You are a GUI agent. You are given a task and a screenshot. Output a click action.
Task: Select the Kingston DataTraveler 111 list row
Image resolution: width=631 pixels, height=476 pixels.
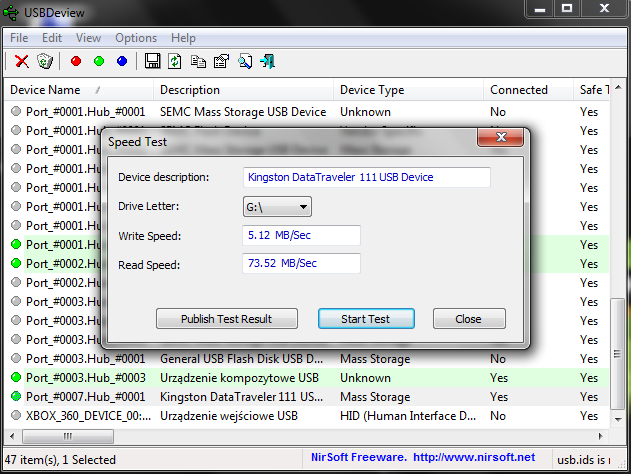[x=306, y=397]
